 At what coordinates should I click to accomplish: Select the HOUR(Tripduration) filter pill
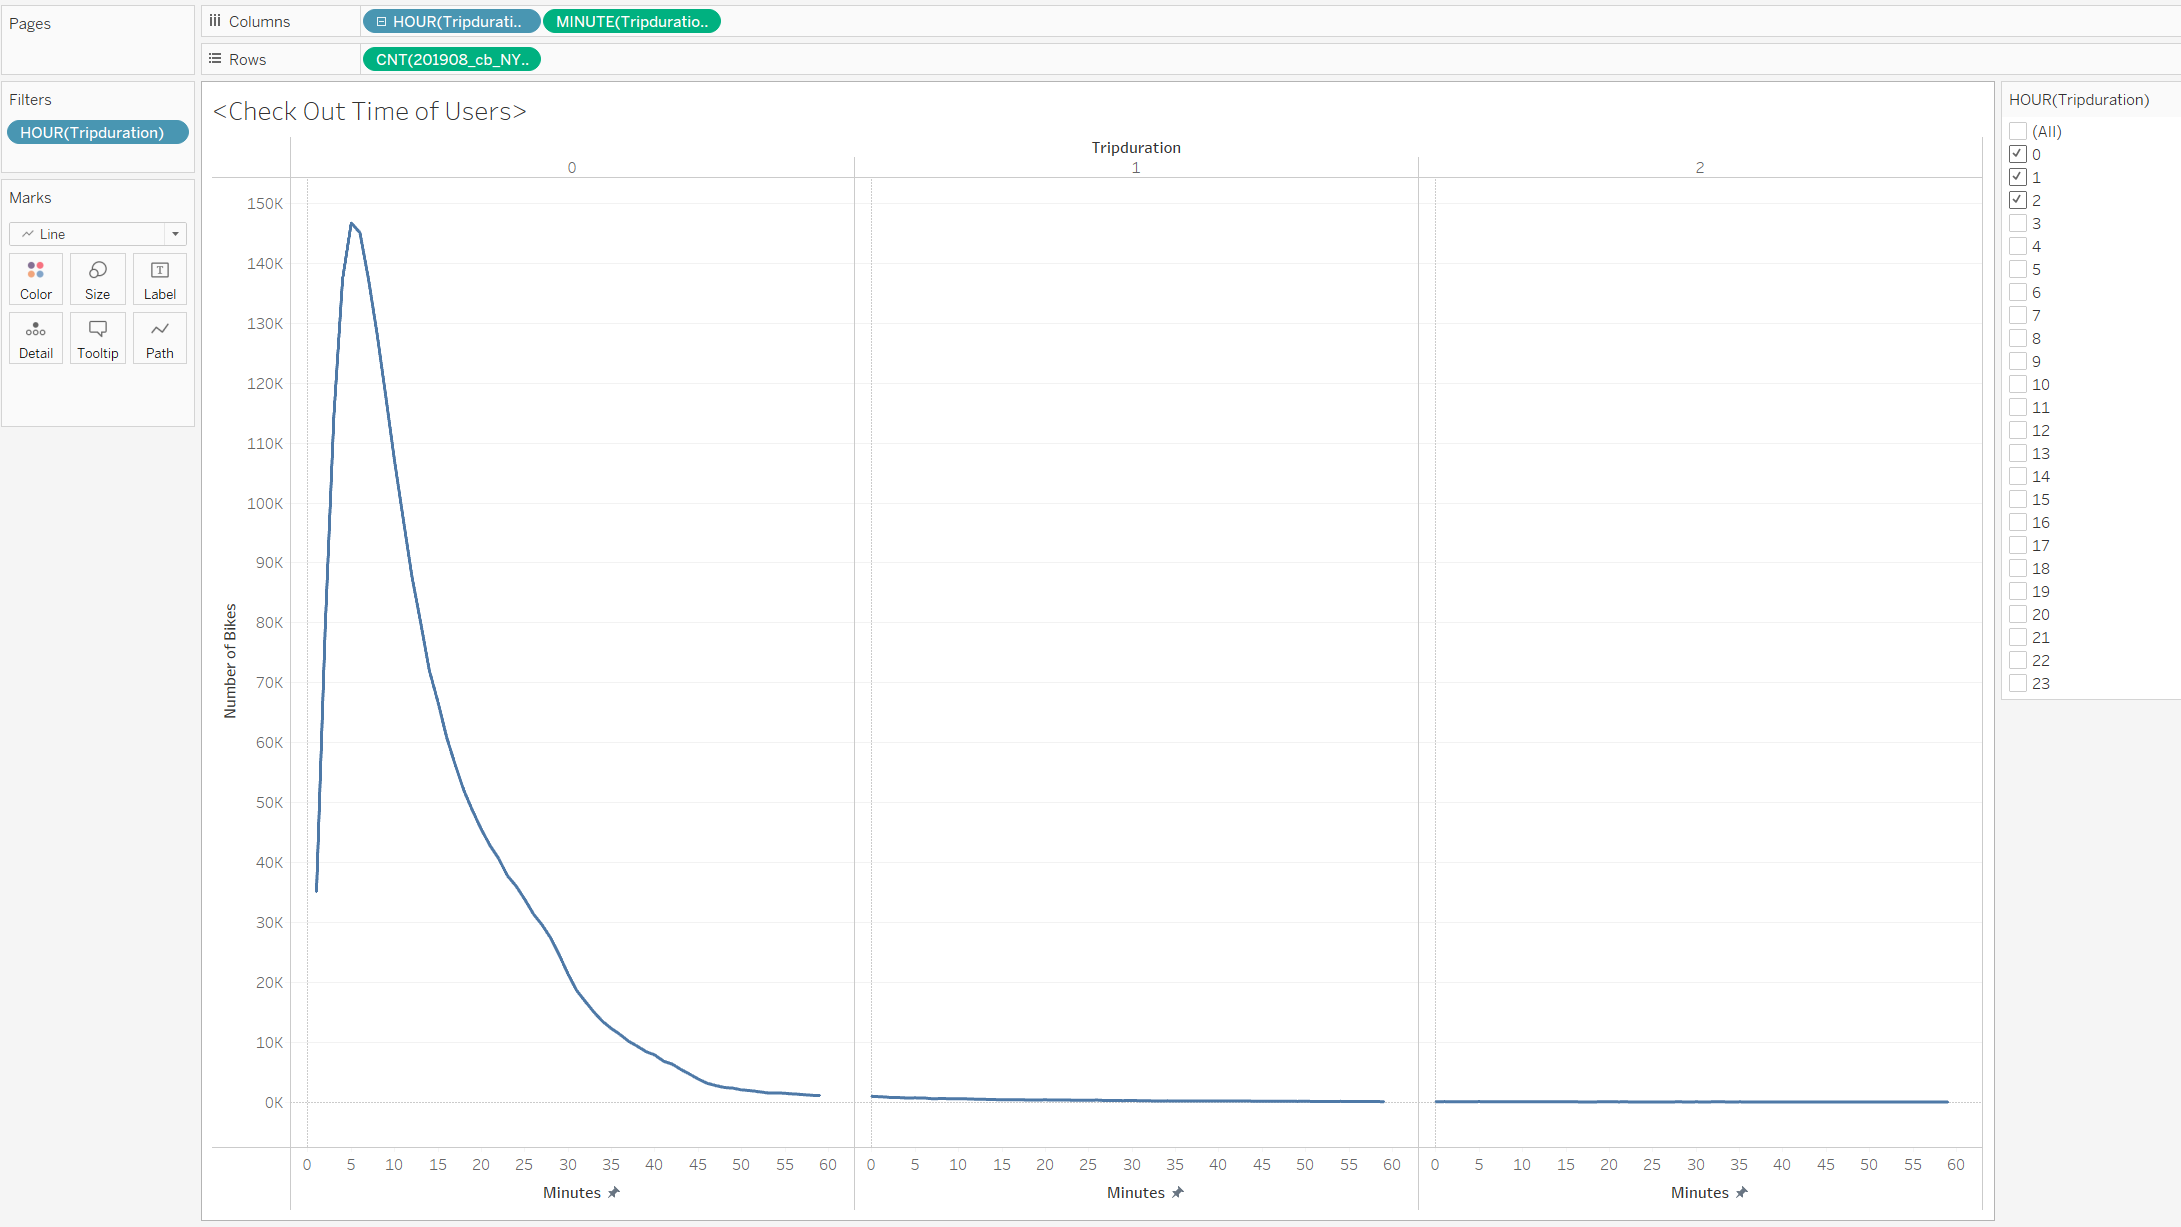coord(97,131)
